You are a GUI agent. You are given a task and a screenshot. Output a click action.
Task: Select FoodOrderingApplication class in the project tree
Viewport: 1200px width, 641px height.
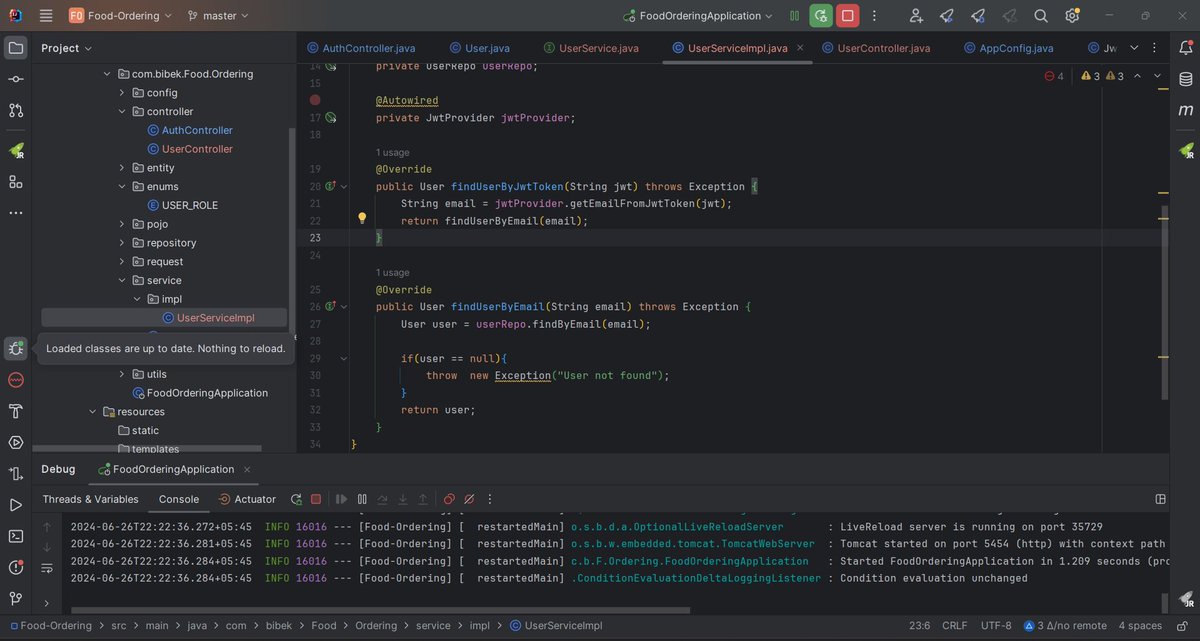(x=198, y=393)
